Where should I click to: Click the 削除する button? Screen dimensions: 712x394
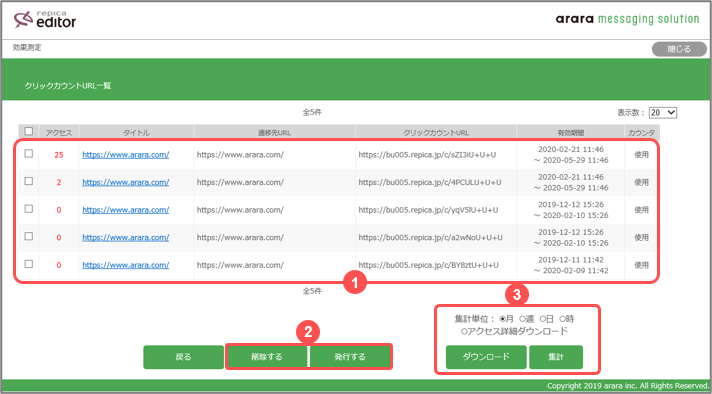pyautogui.click(x=267, y=357)
